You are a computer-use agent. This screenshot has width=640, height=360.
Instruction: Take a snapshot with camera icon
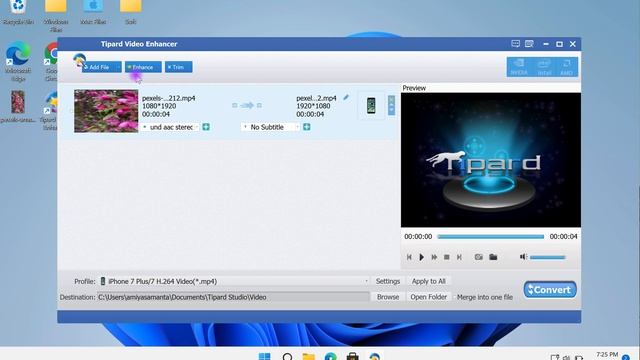[478, 257]
